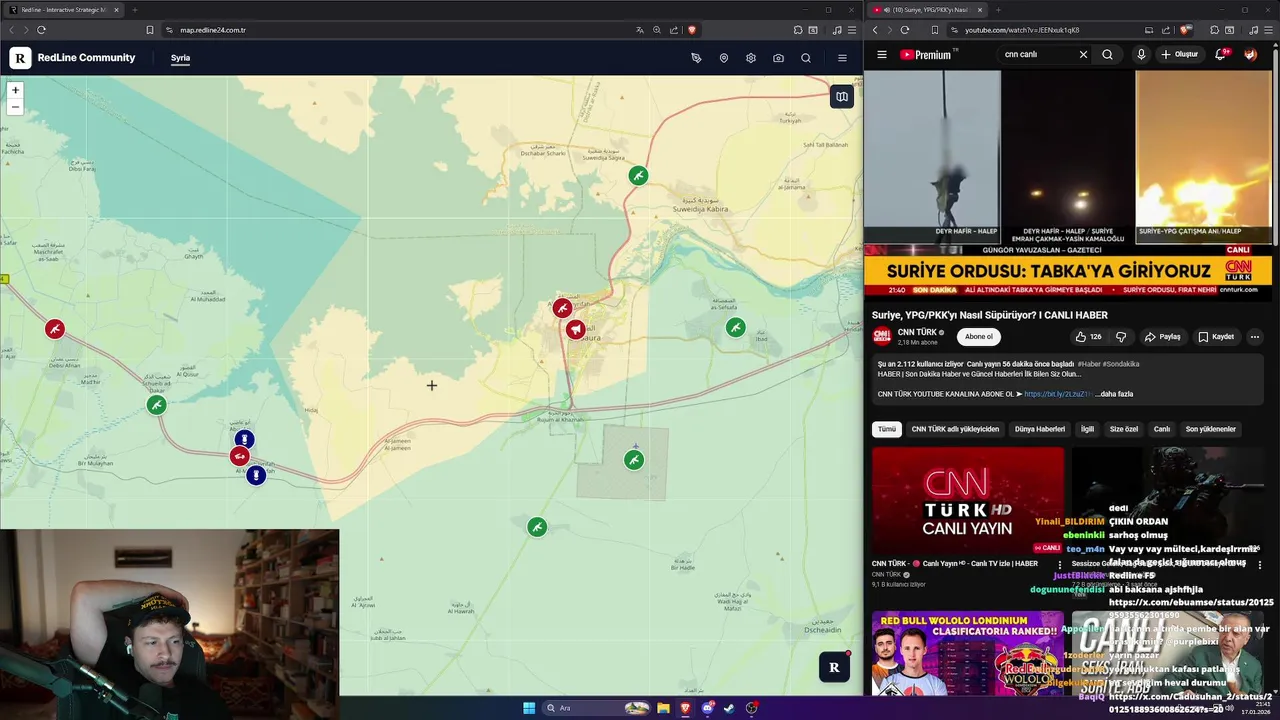Open CNN TÜRK channel name link
The image size is (1280, 720).
[917, 332]
